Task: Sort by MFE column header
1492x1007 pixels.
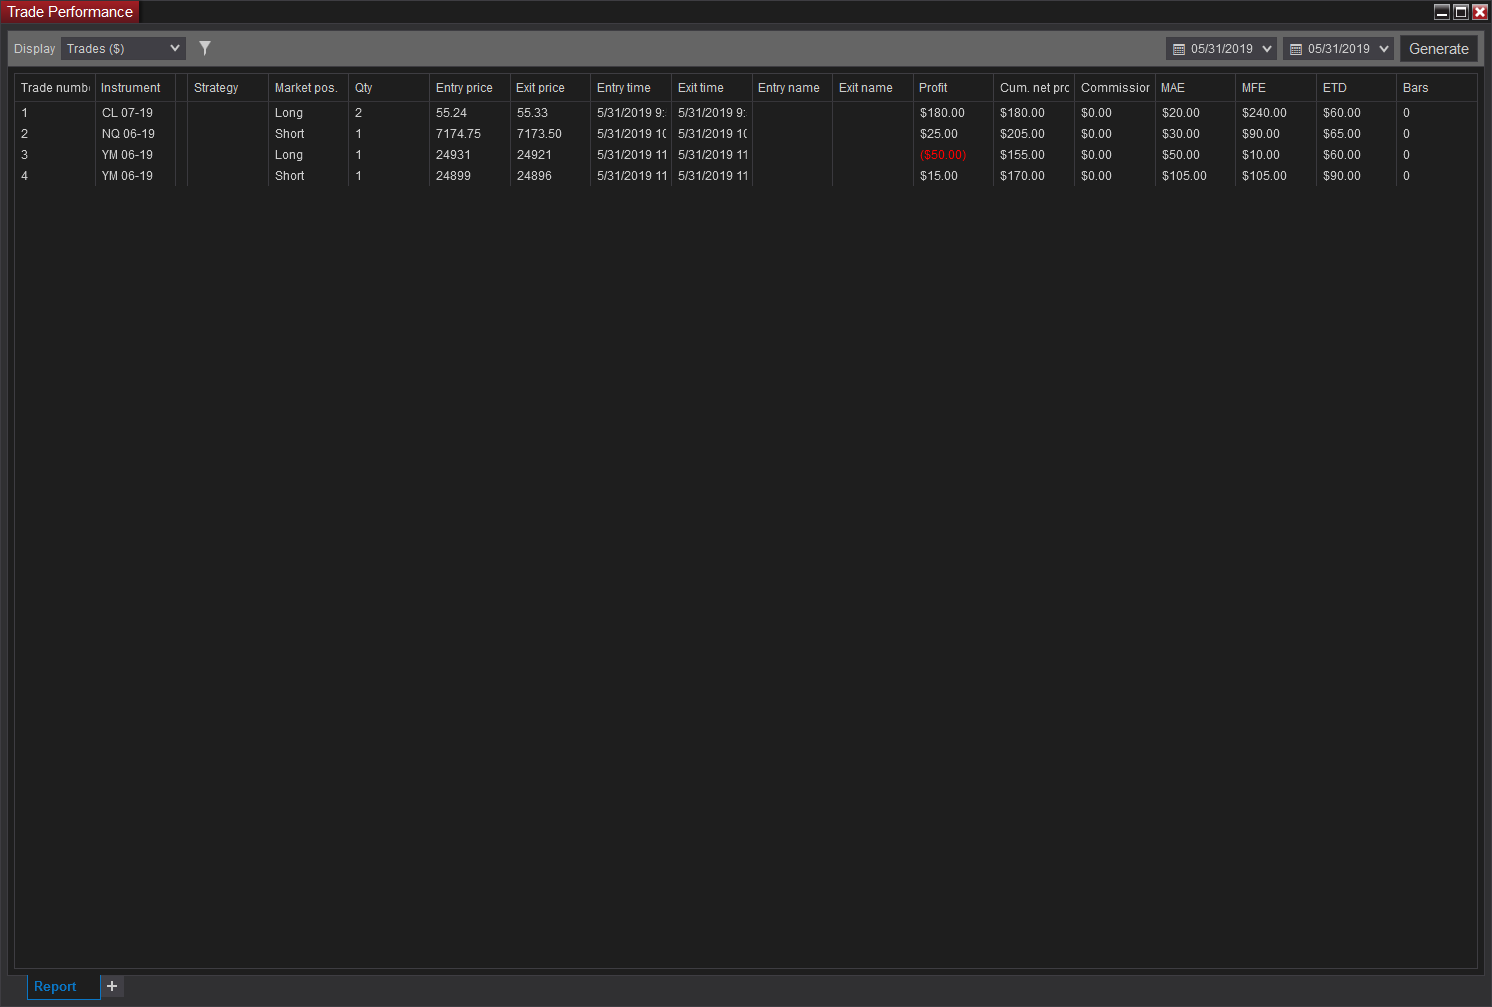Action: tap(1276, 88)
